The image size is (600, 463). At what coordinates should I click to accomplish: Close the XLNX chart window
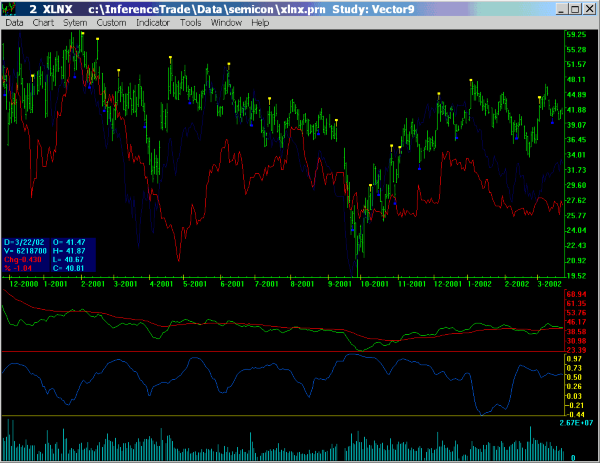(x=589, y=9)
